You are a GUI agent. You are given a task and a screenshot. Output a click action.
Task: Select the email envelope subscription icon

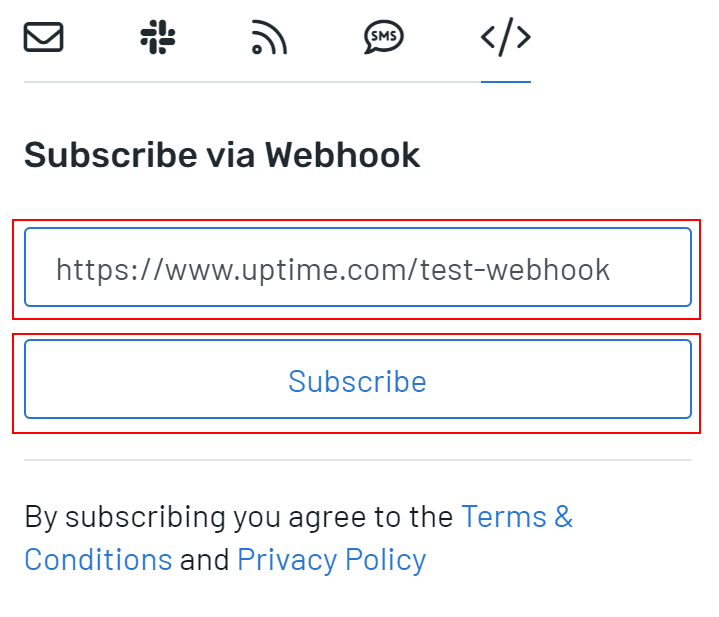[x=43, y=38]
